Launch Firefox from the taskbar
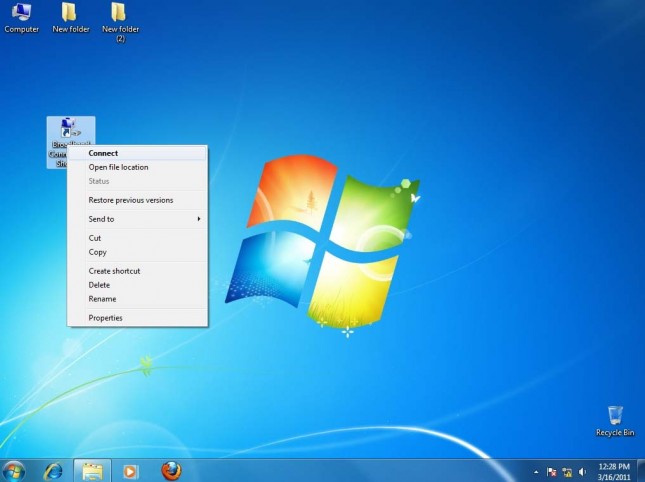 171,471
